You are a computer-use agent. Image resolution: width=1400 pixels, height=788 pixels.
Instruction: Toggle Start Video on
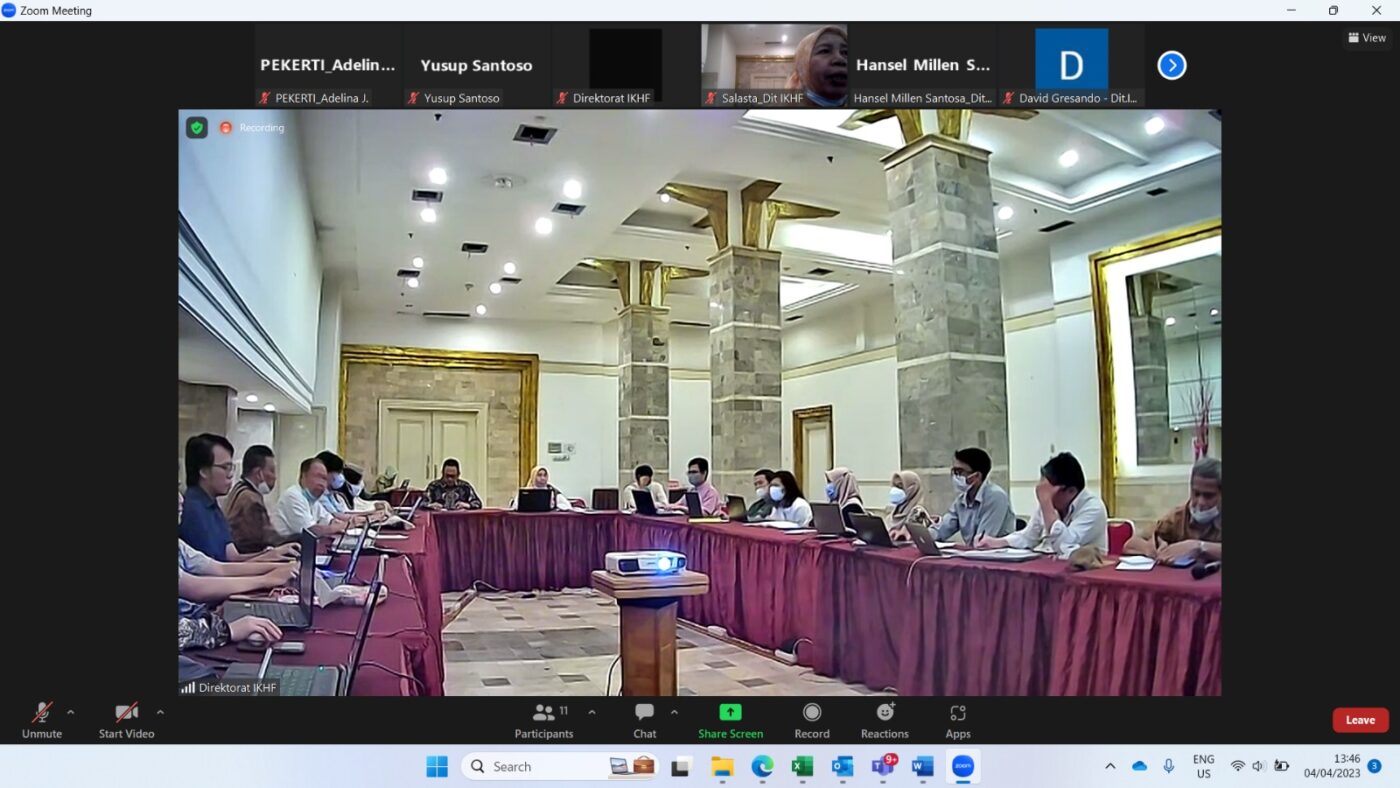pyautogui.click(x=126, y=720)
